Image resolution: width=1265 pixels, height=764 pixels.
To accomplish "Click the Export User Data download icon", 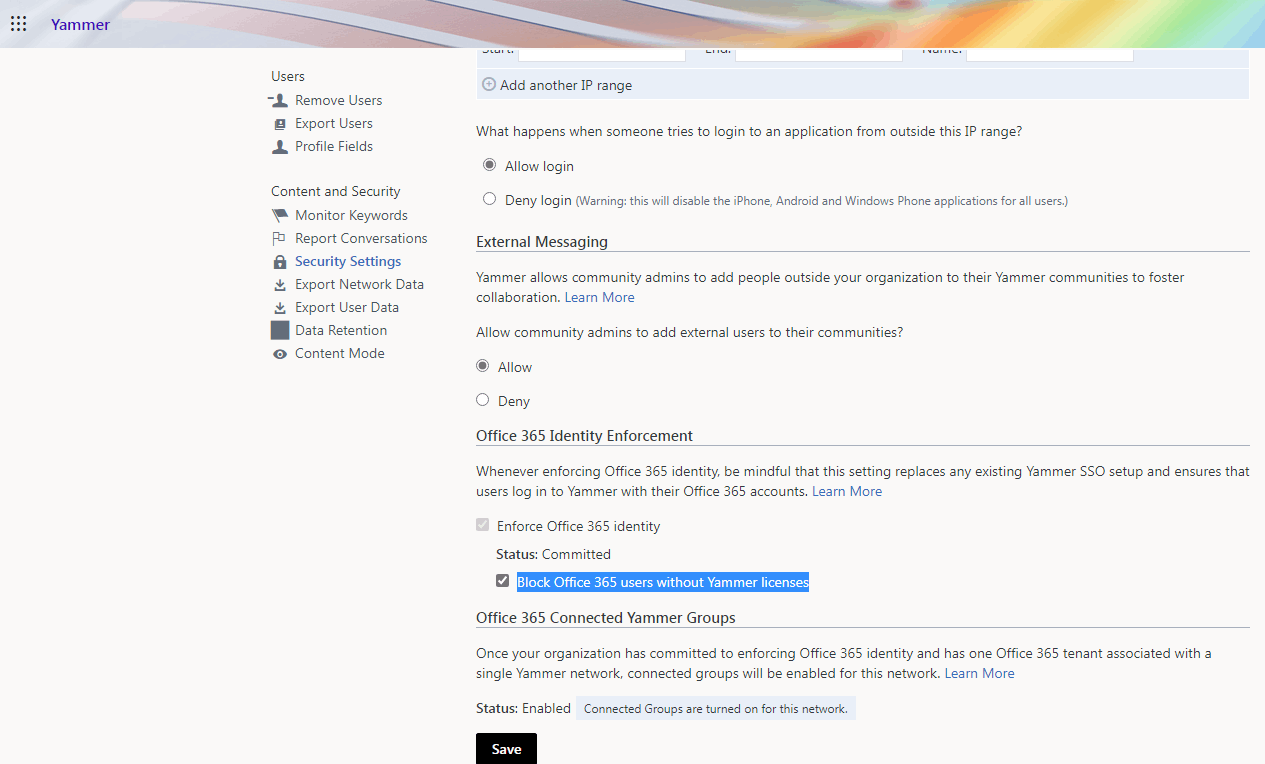I will click(x=280, y=308).
